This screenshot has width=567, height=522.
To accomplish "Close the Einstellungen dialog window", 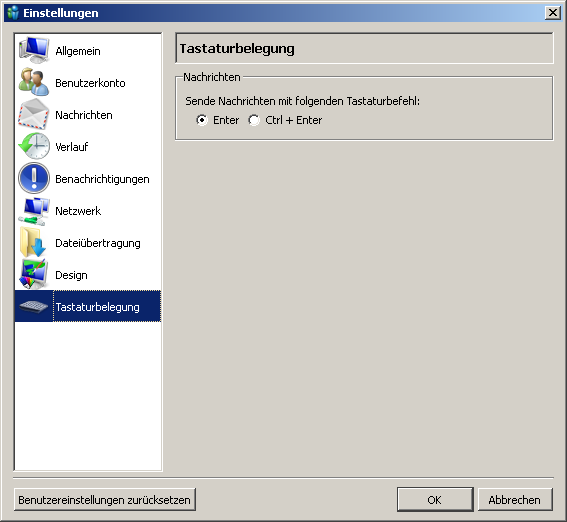I will click(x=553, y=13).
